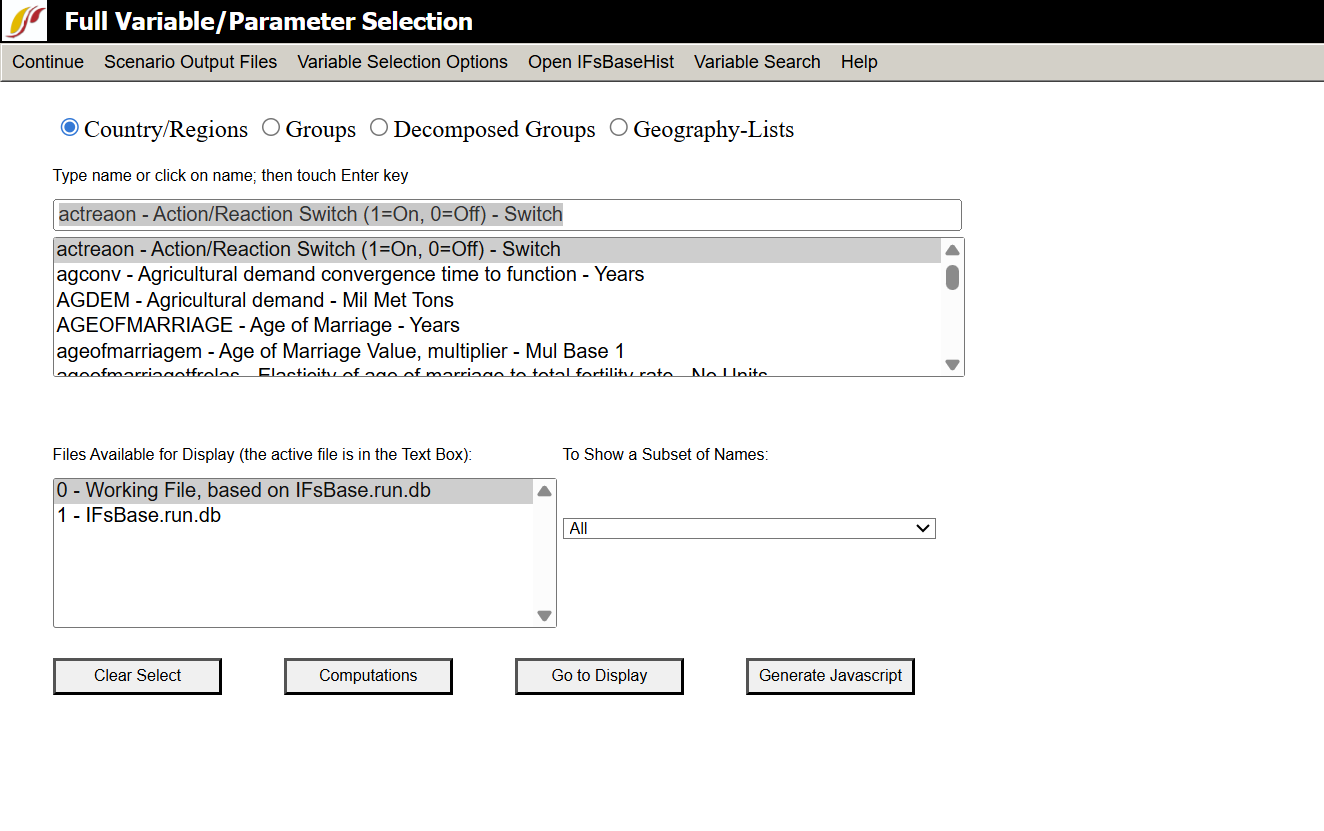Image resolution: width=1324 pixels, height=831 pixels.
Task: Open the Variable Search menu
Action: [x=757, y=62]
